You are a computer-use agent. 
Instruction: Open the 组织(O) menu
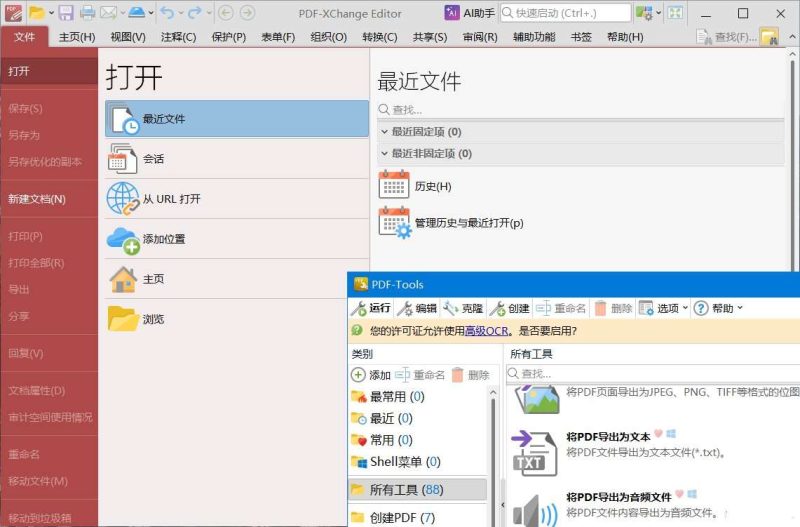click(x=329, y=37)
